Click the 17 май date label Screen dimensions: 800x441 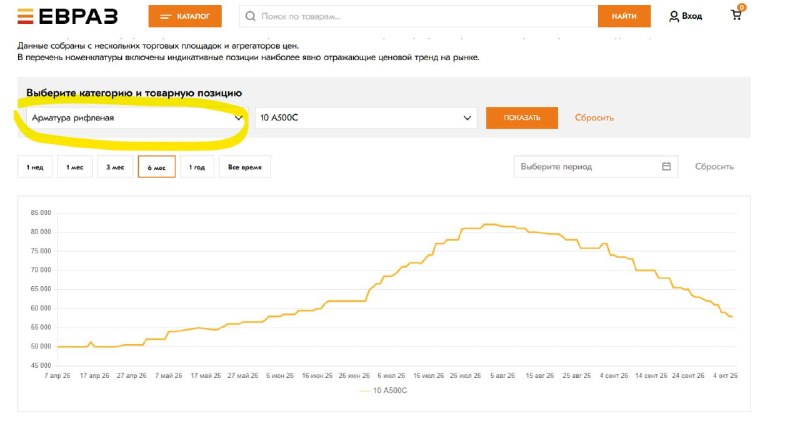point(206,376)
